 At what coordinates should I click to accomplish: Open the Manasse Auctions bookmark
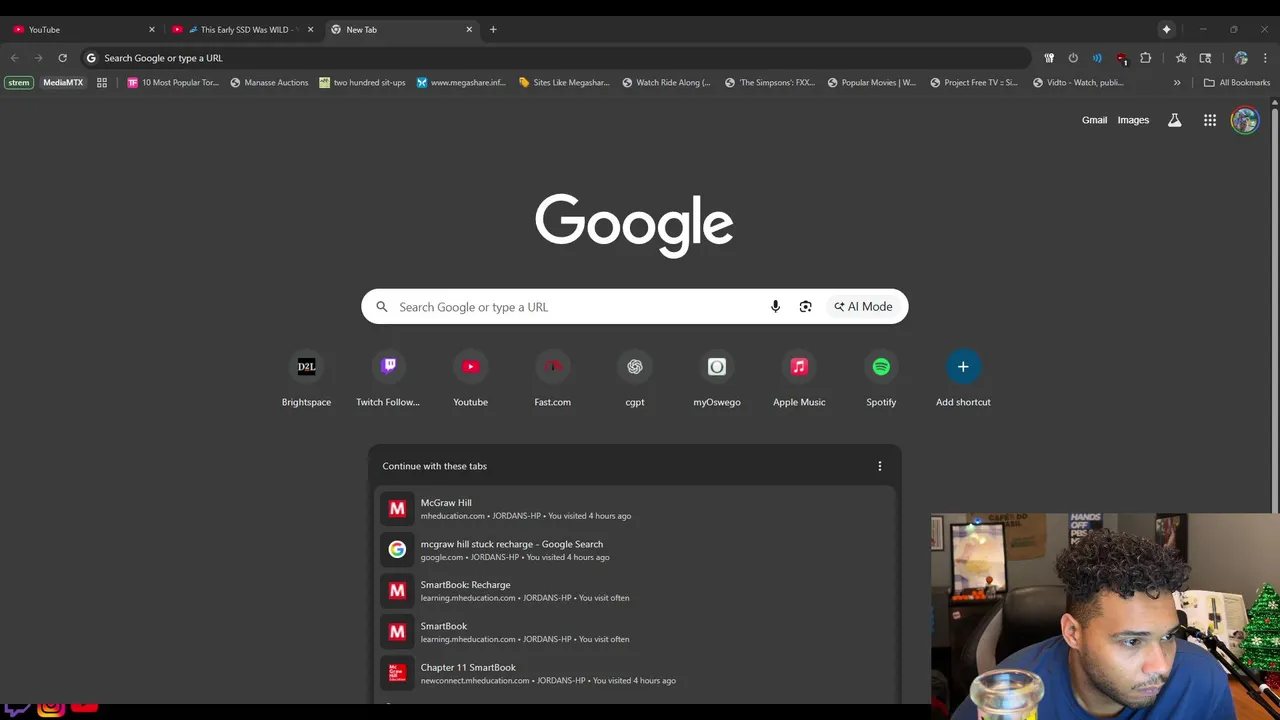(269, 83)
